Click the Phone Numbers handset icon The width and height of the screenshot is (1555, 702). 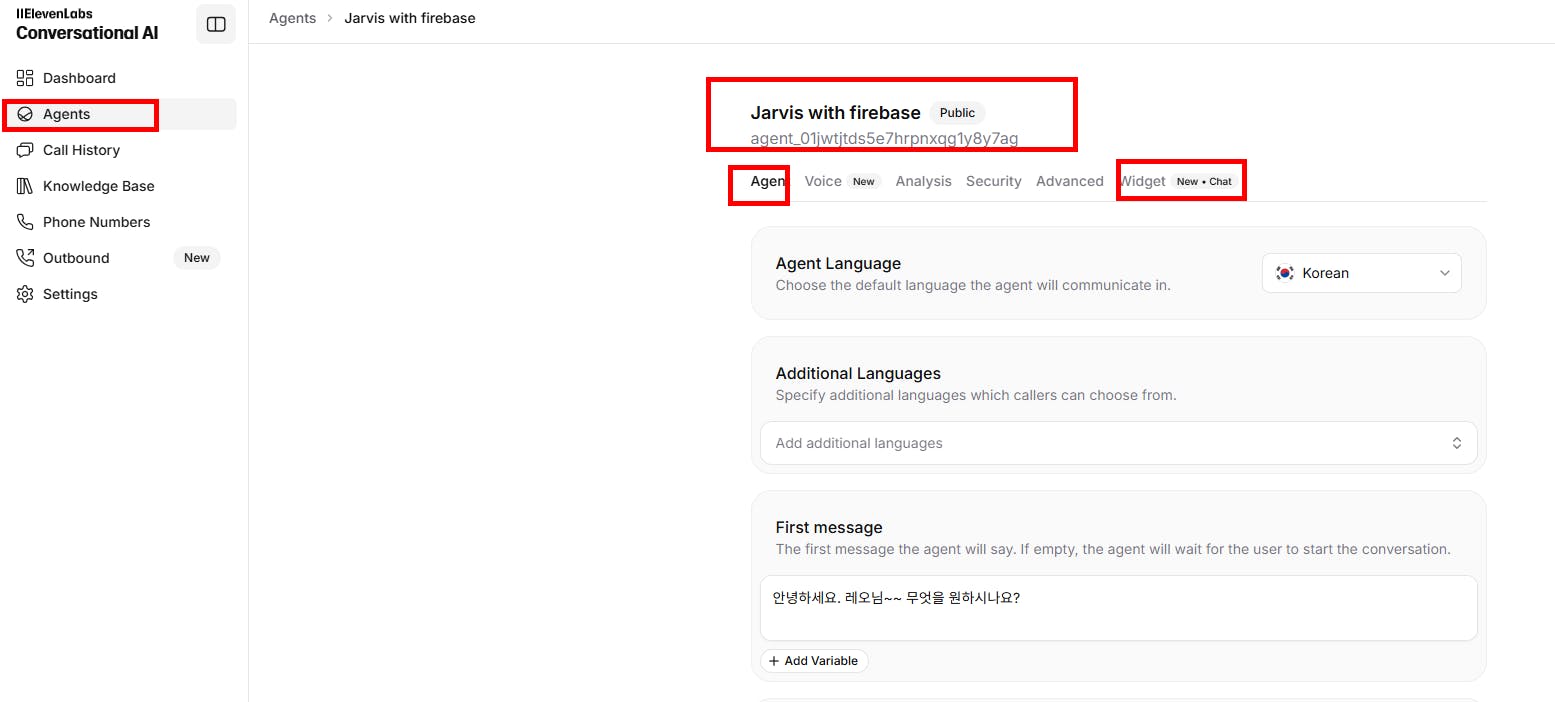pyautogui.click(x=25, y=222)
